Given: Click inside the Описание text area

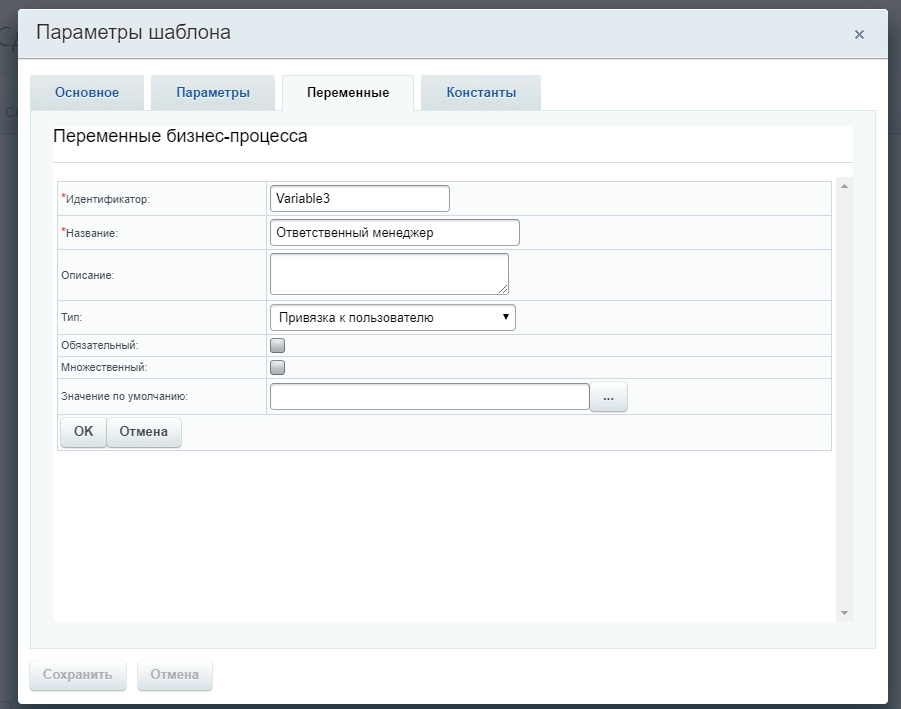Looking at the screenshot, I should point(389,273).
